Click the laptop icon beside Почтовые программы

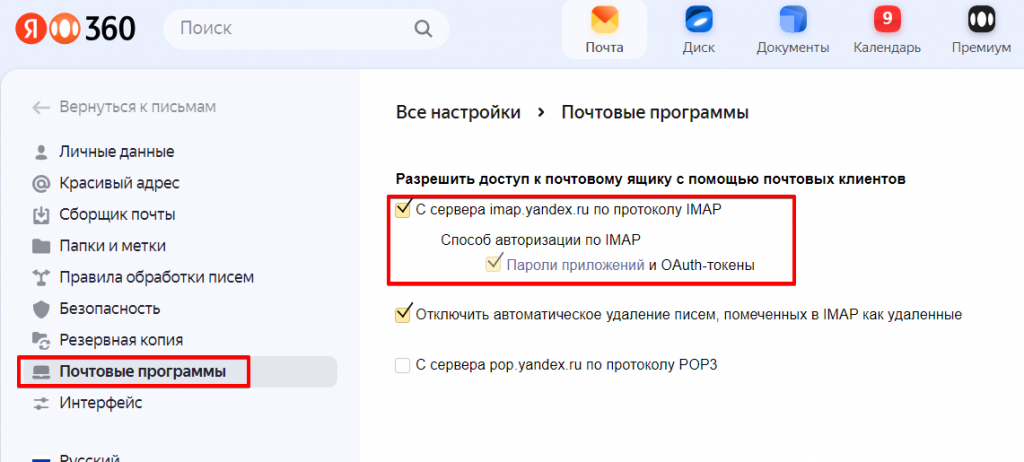[x=40, y=372]
